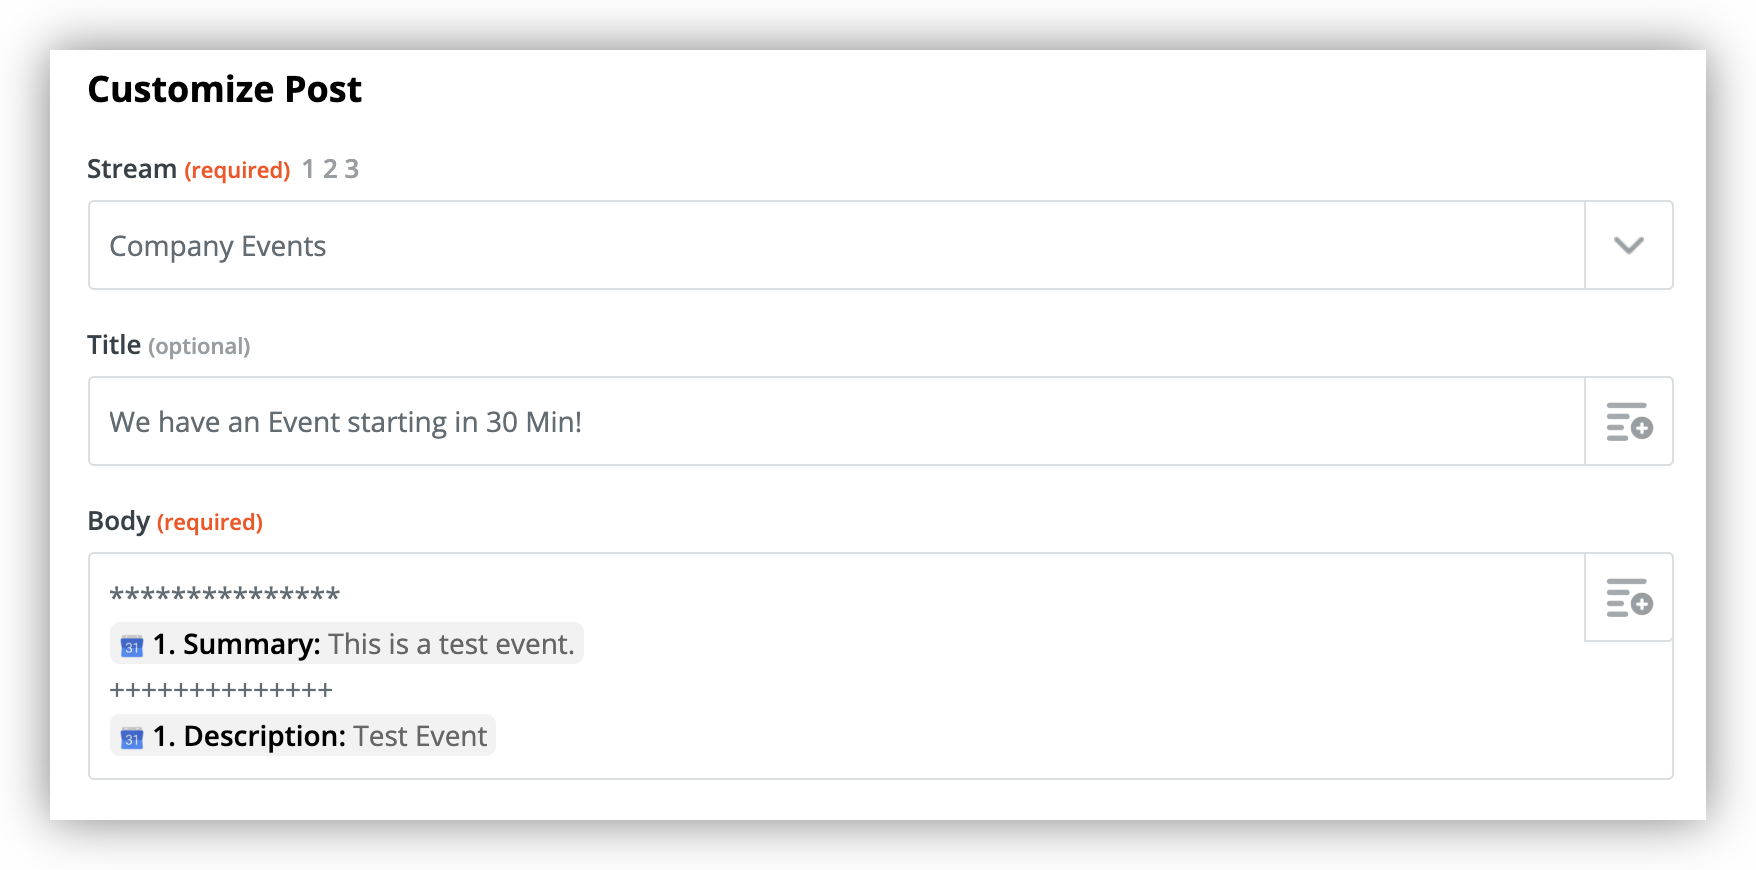Click the 1 2 3 hint next to Stream

pos(330,169)
